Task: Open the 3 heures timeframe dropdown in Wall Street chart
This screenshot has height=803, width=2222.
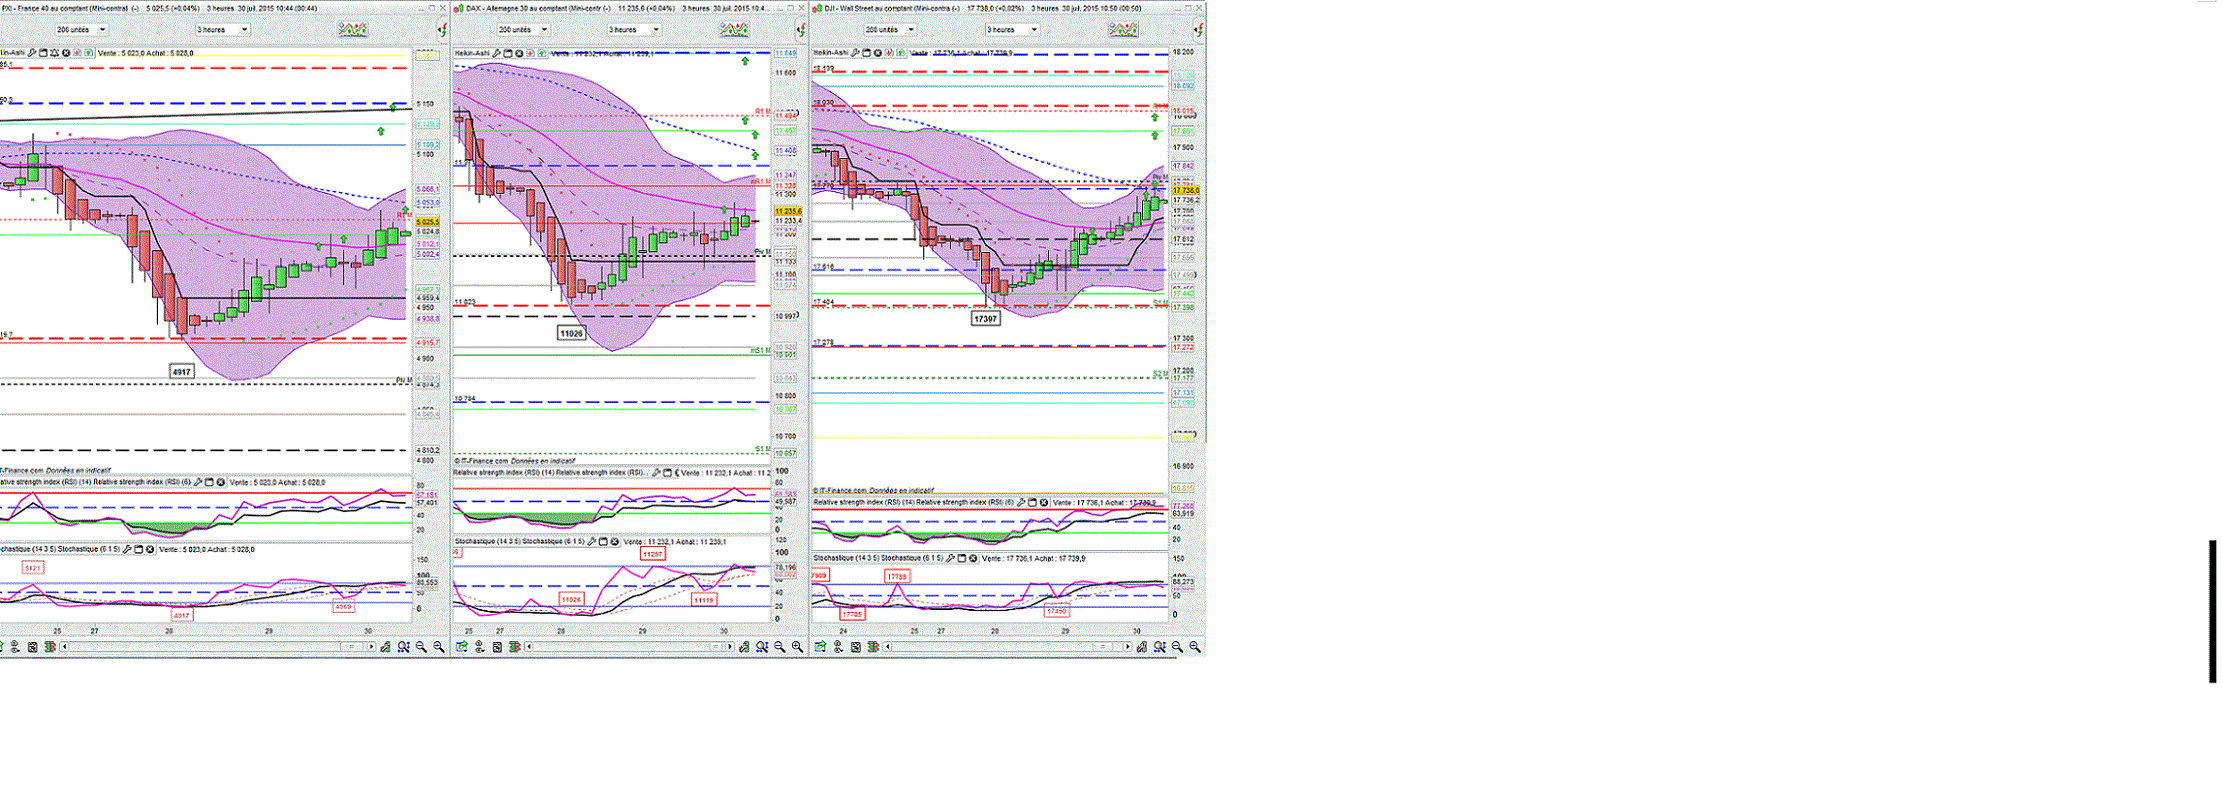Action: tap(1013, 30)
